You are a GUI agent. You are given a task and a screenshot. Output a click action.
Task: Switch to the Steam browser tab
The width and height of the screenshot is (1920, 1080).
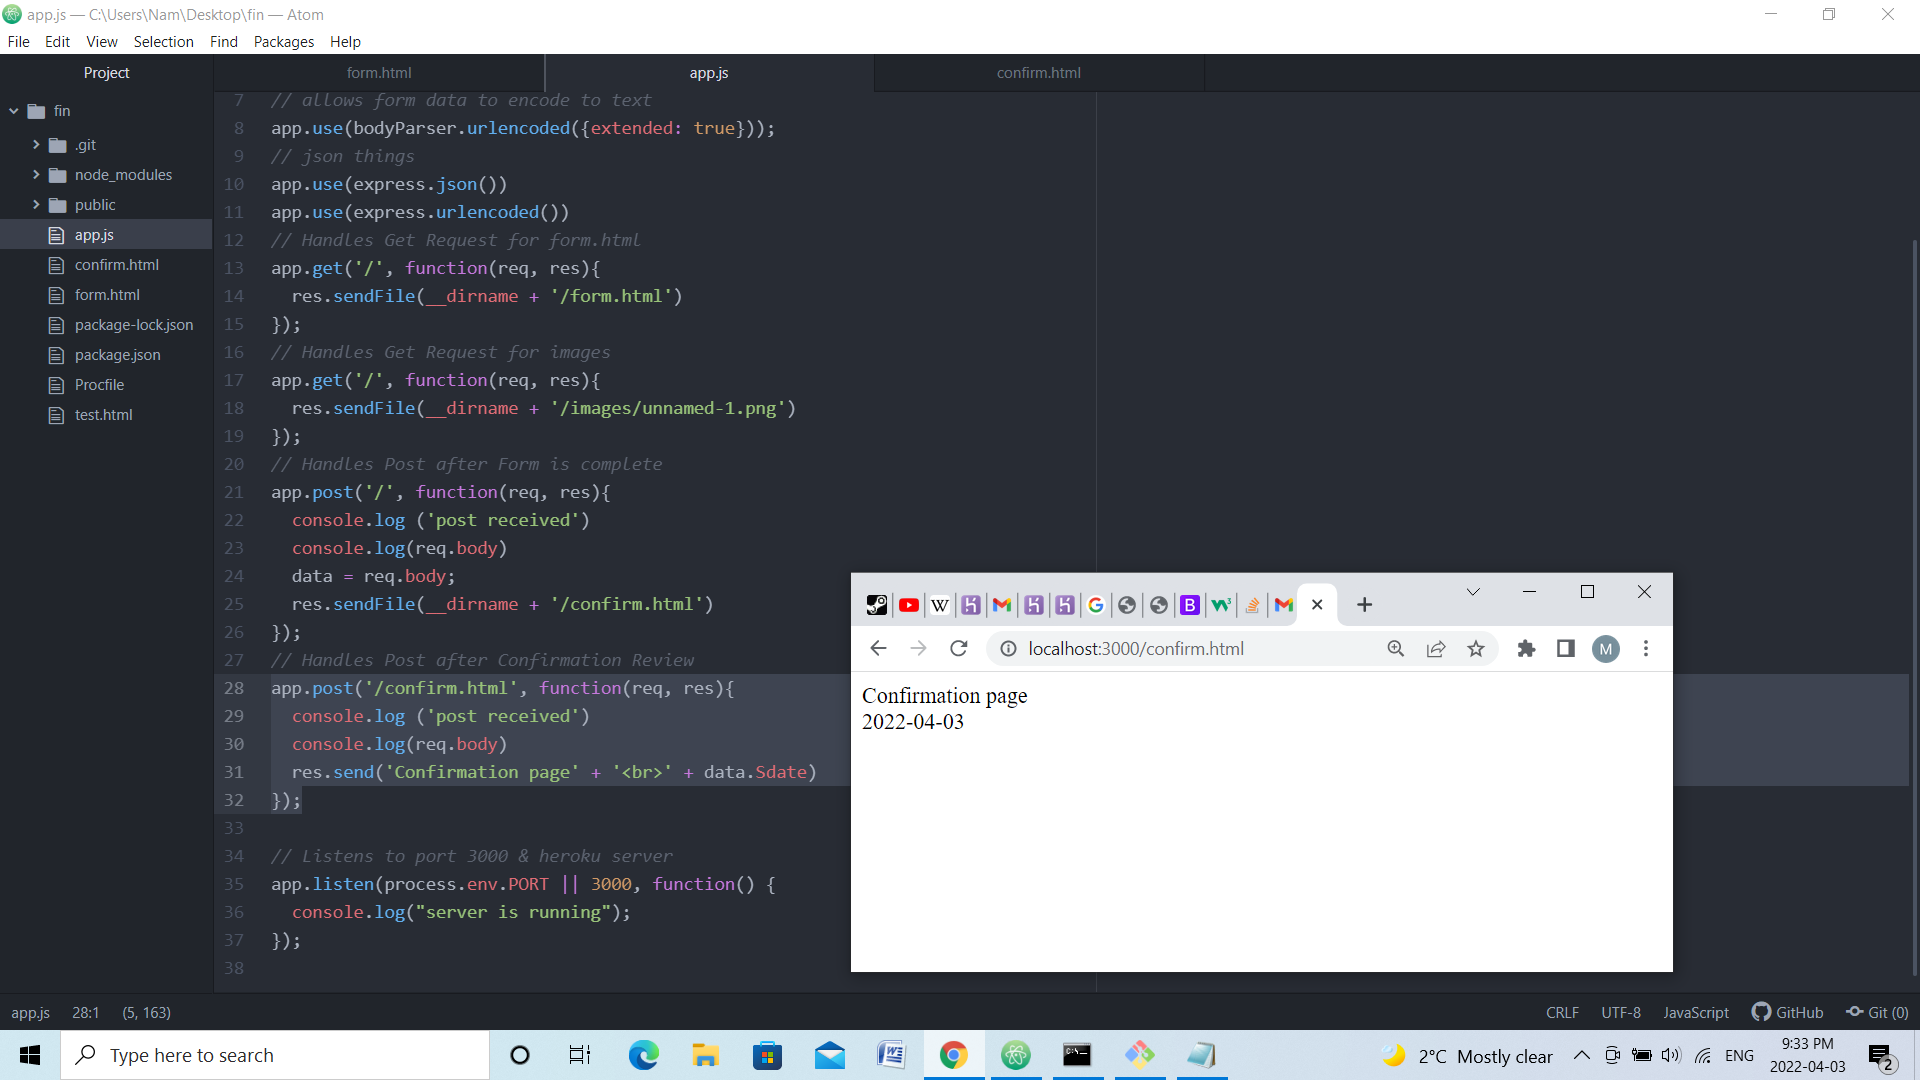click(877, 605)
